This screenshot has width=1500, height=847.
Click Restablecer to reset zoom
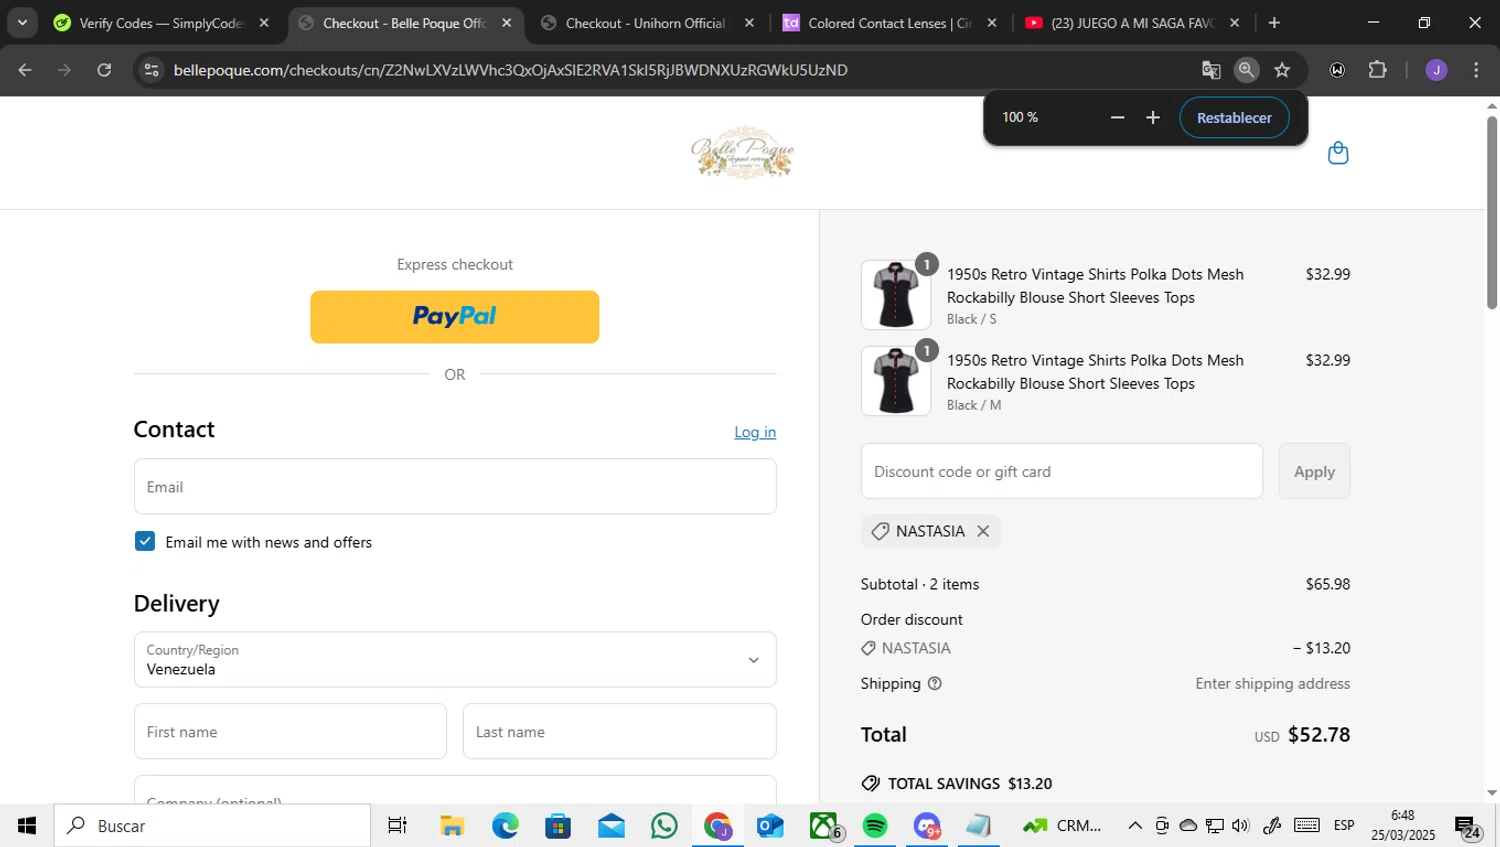(x=1234, y=118)
